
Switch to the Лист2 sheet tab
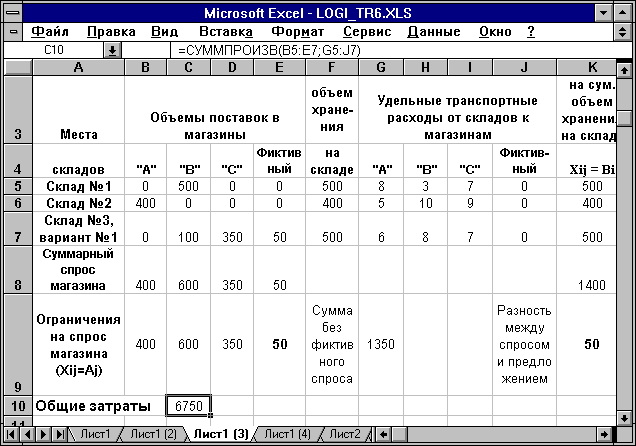(x=345, y=434)
